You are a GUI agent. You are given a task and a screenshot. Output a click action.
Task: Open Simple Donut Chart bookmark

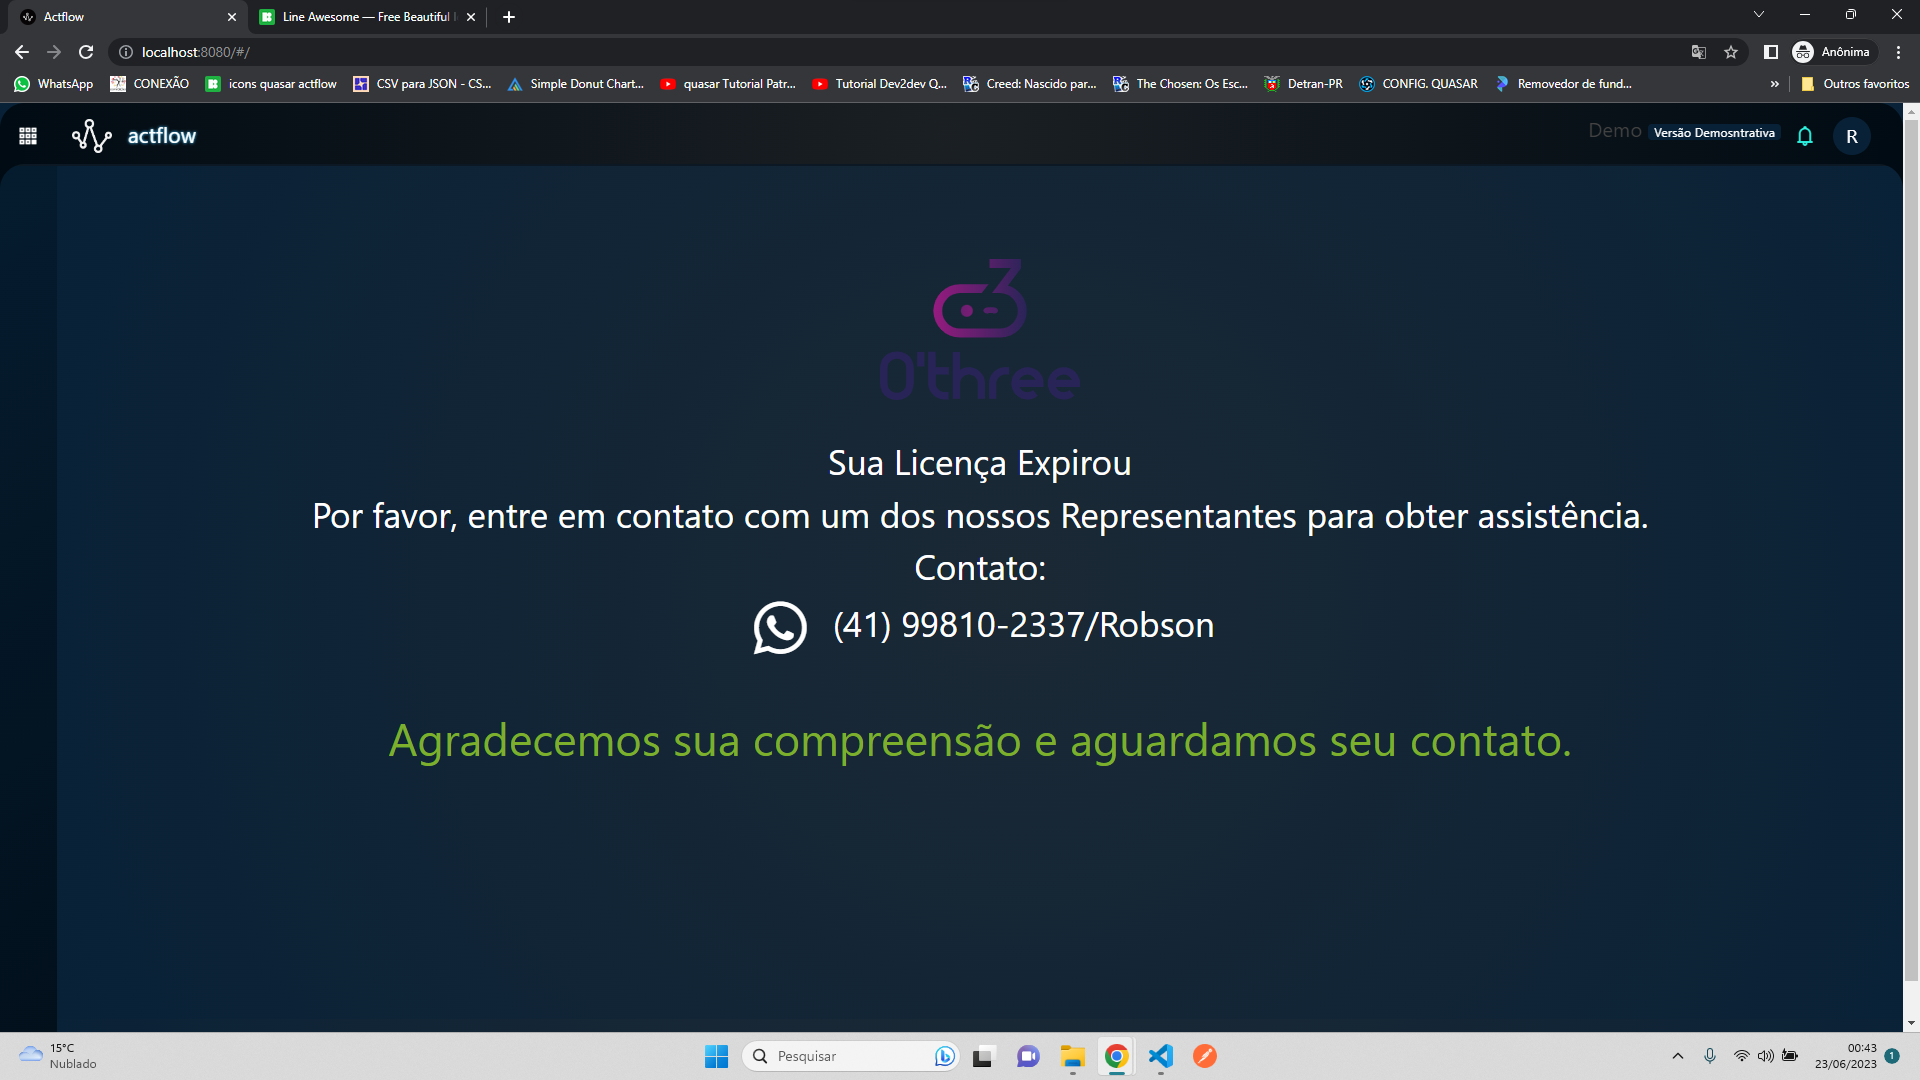[576, 84]
